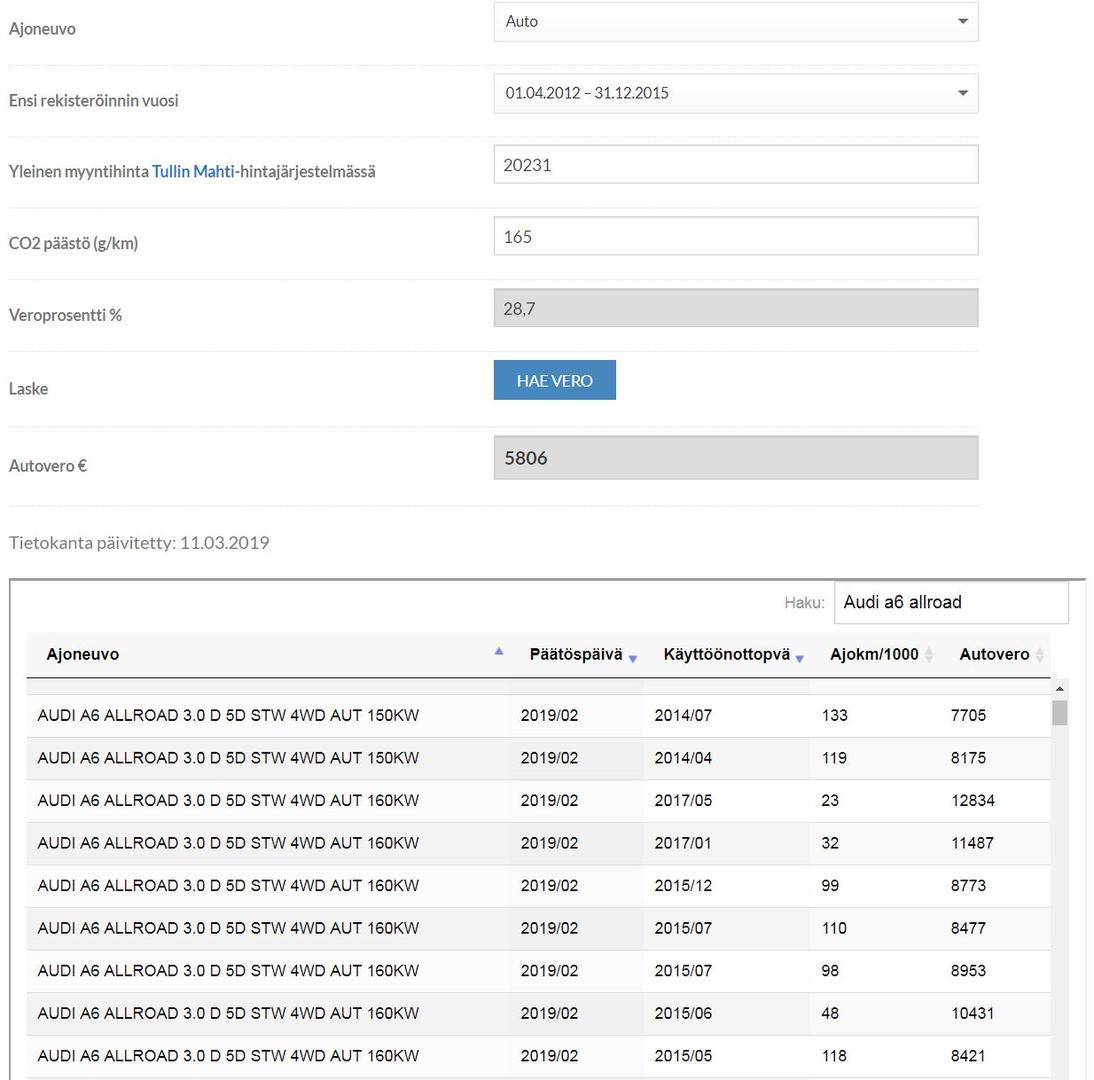Click the Ajoneuvo column header text
The height and width of the screenshot is (1080, 1094).
pos(83,655)
